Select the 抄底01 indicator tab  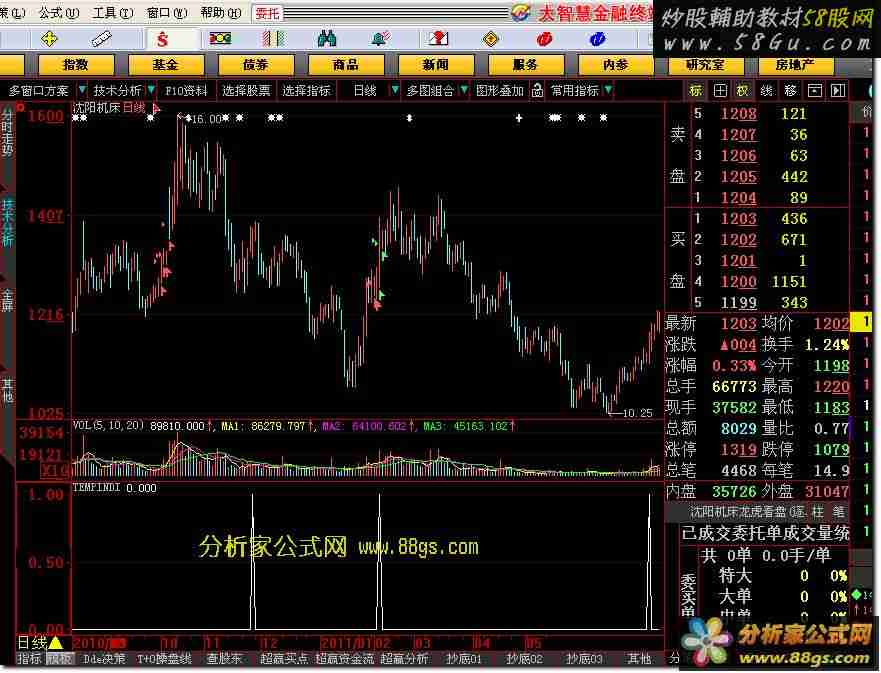point(464,658)
